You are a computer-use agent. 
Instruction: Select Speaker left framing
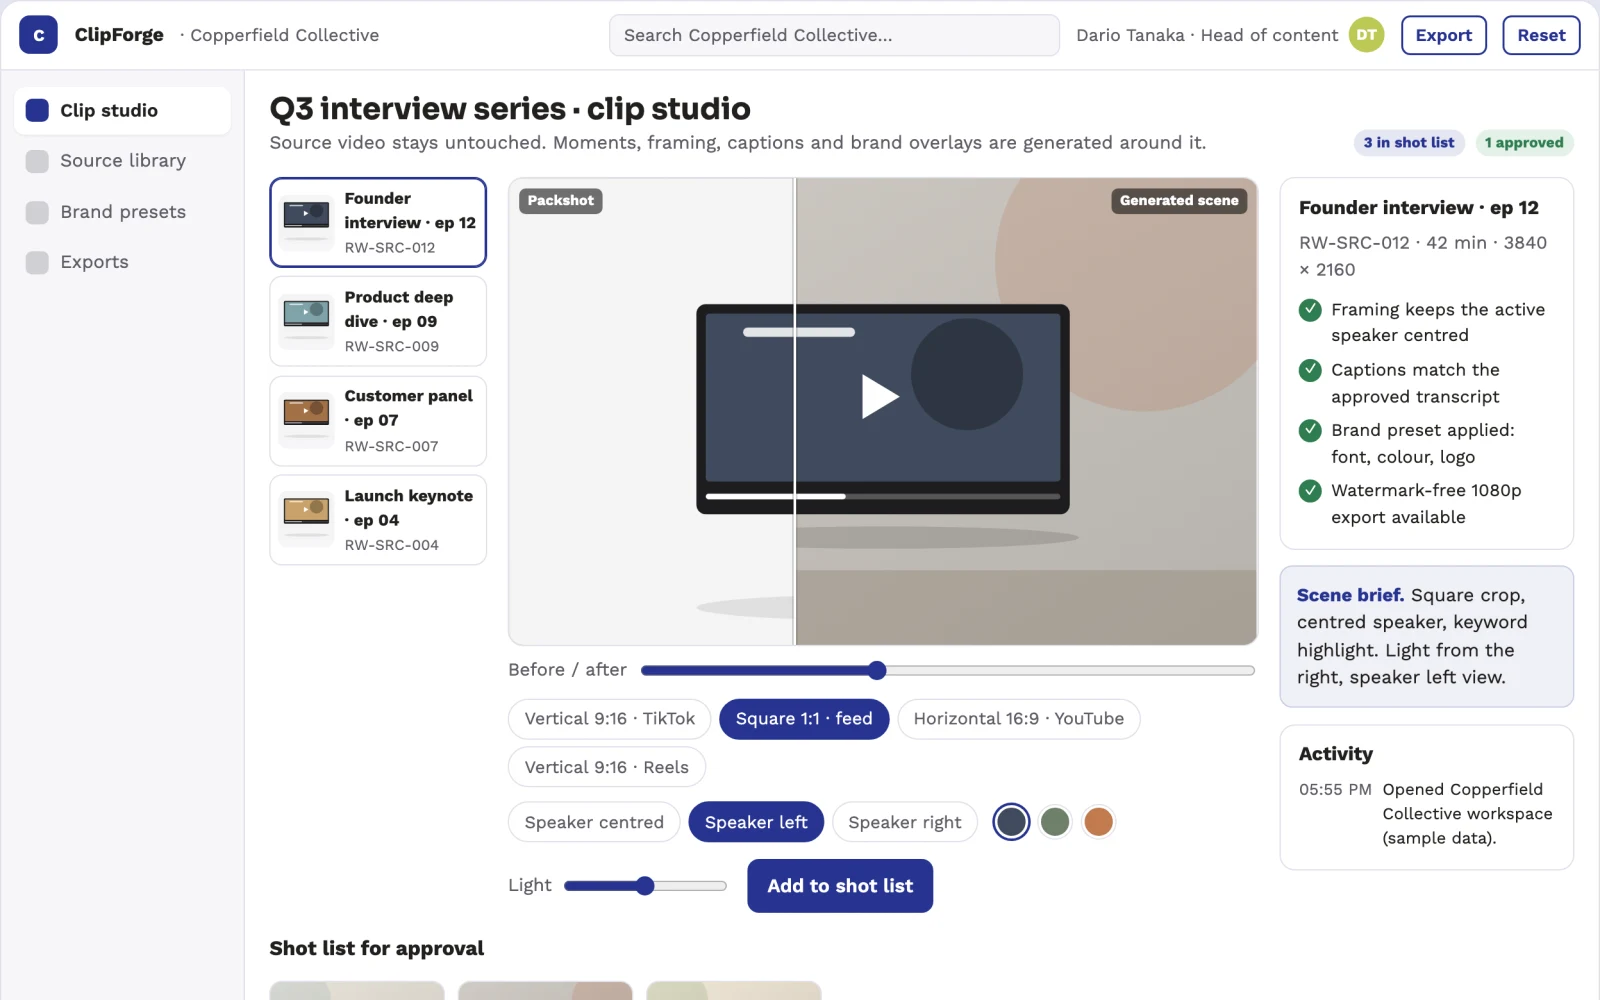756,822
